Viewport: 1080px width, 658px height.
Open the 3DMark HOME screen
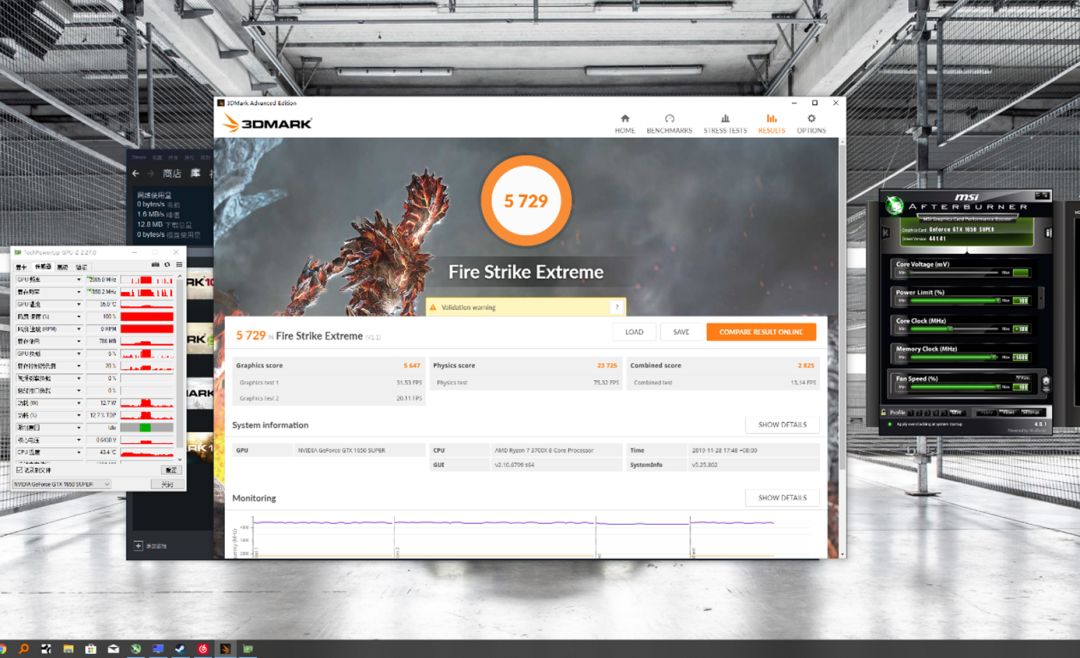(624, 122)
